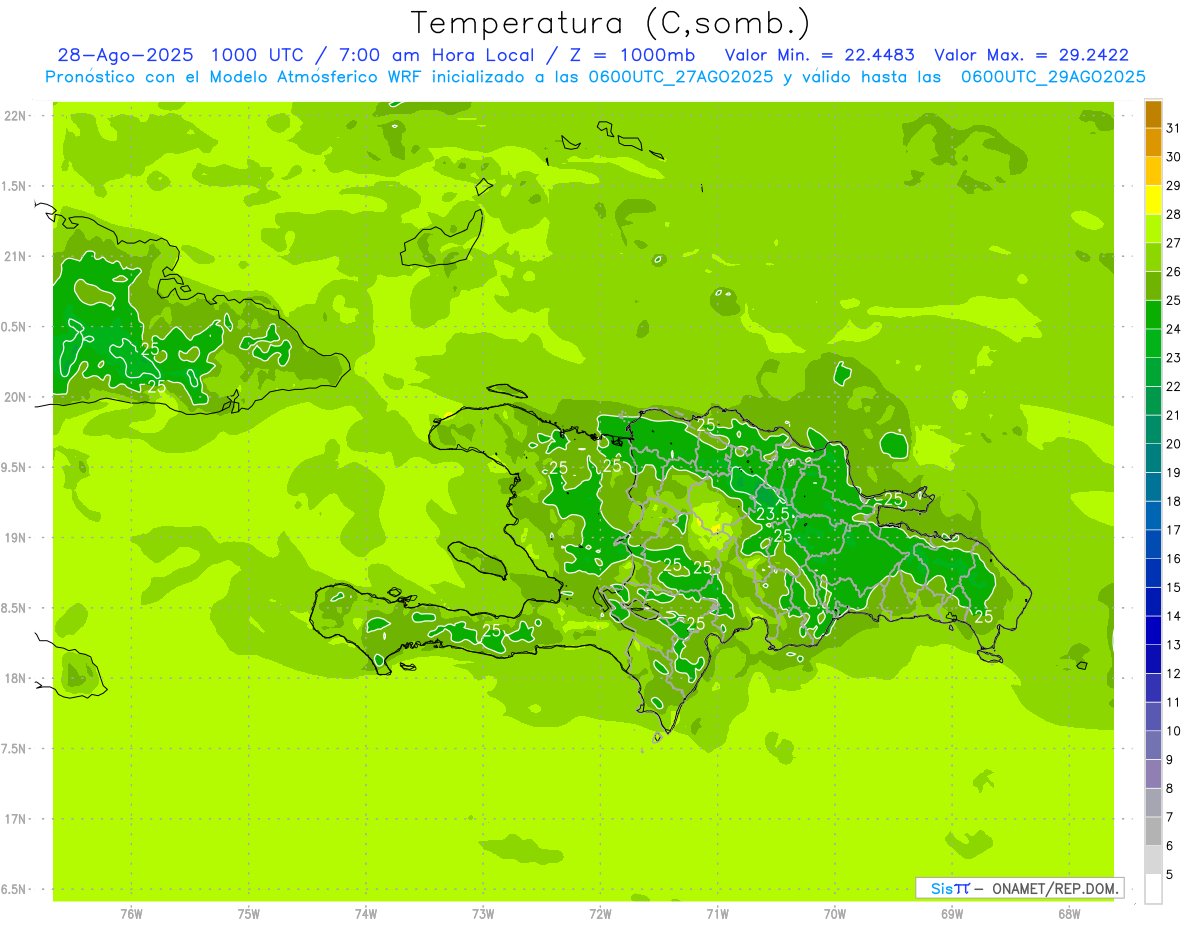Click the legend value '29'
Viewport: 1200px width, 927px height.
[1174, 186]
